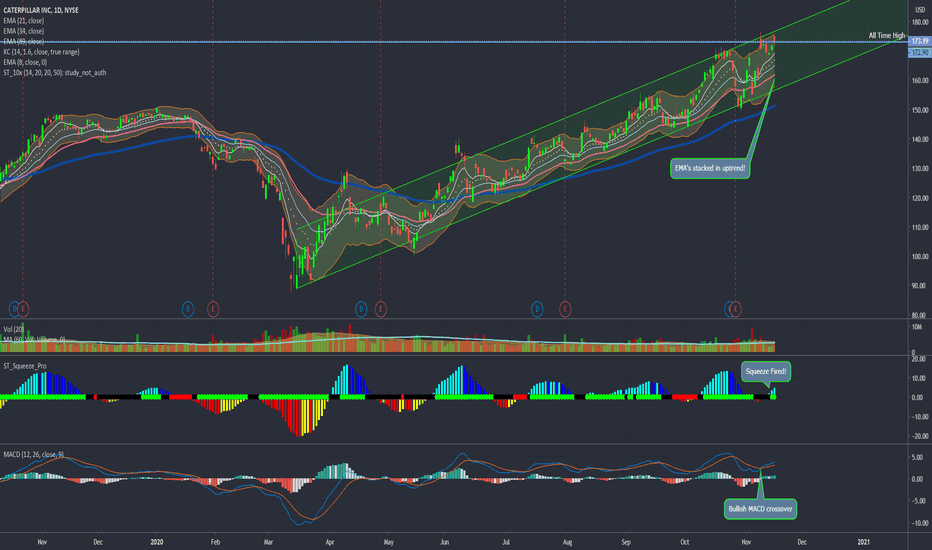Viewport: 932px width, 550px height.
Task: Click the "Squeeze Fired!" callout
Action: (766, 372)
